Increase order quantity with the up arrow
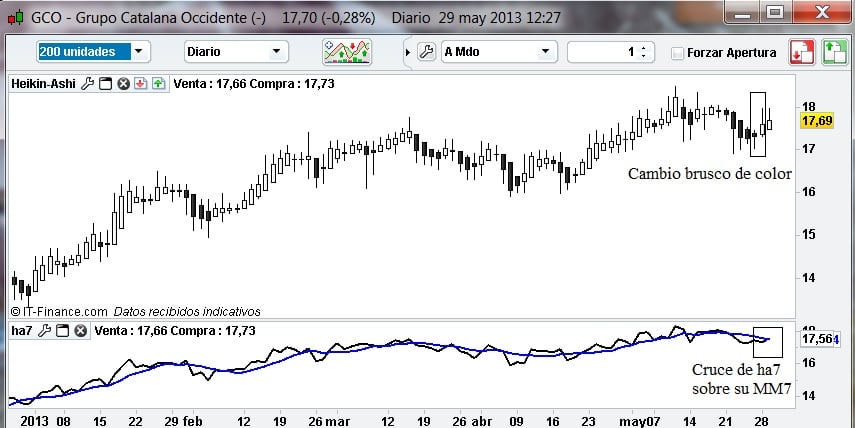Screen dimensions: 855x428 point(643,47)
